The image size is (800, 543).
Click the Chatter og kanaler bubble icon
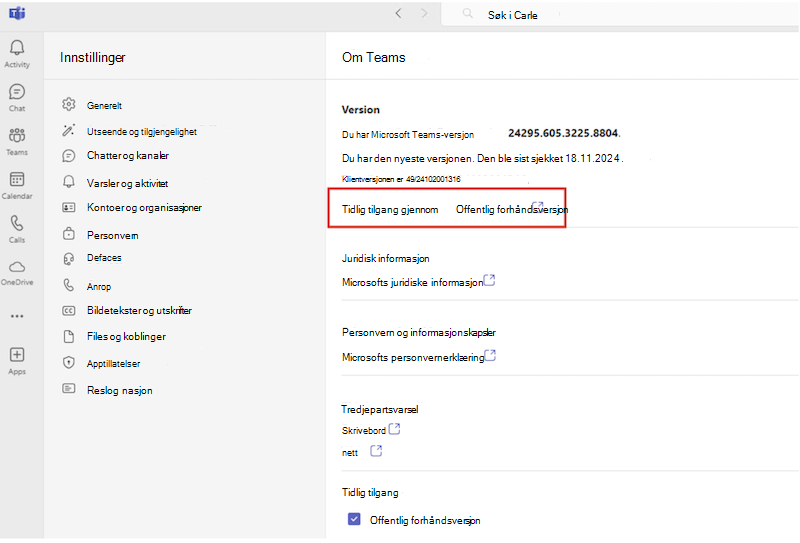click(x=69, y=156)
